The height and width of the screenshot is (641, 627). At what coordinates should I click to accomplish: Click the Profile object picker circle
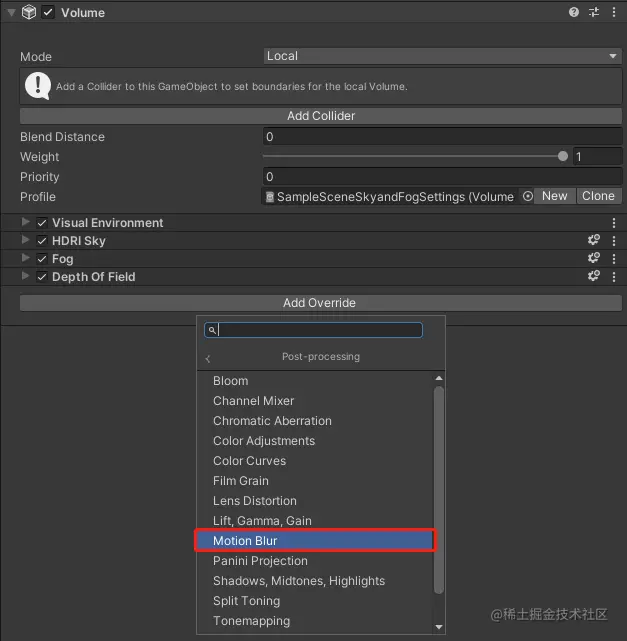(x=528, y=197)
